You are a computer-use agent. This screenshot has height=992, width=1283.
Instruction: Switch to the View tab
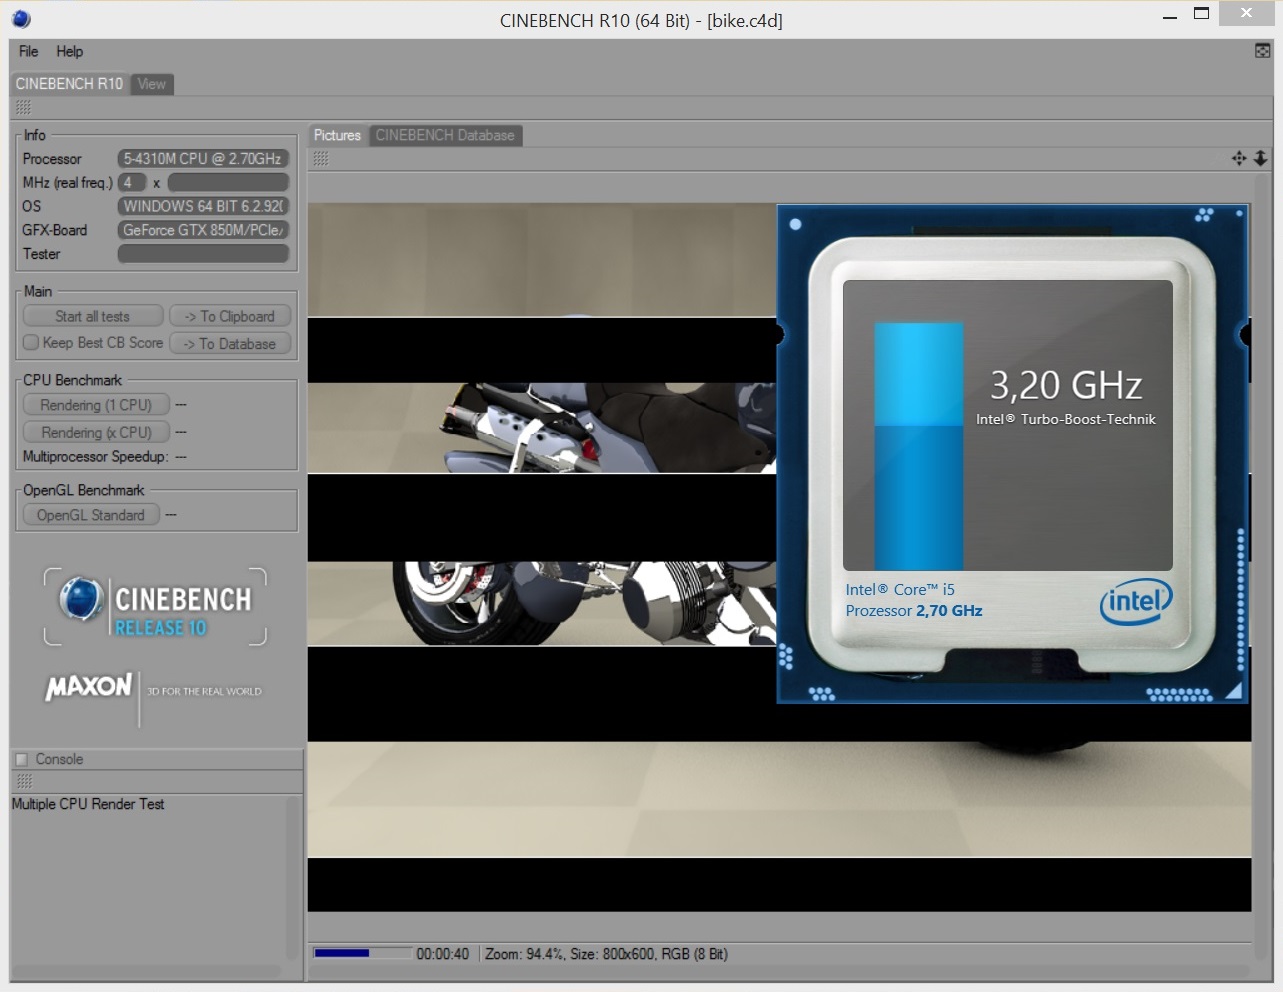[152, 84]
